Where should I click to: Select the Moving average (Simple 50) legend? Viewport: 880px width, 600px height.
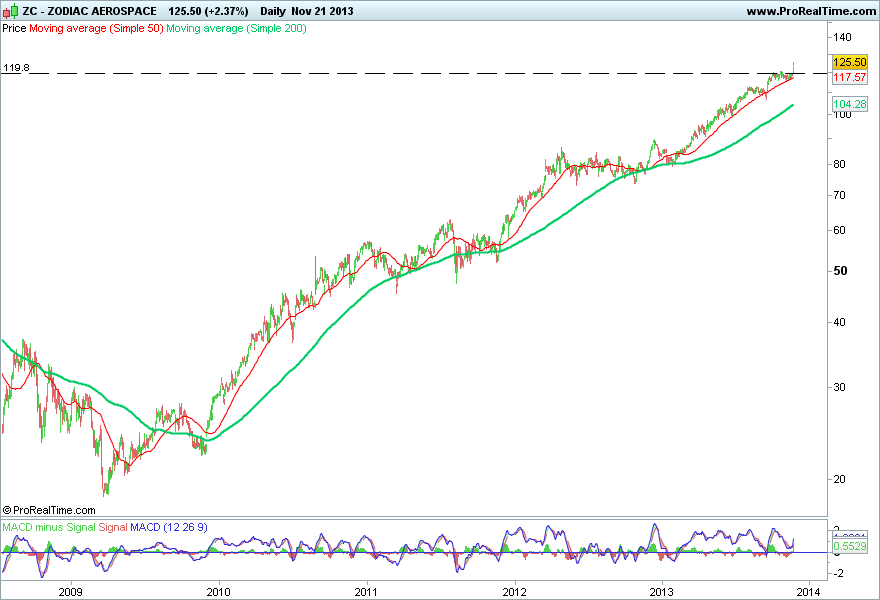96,28
